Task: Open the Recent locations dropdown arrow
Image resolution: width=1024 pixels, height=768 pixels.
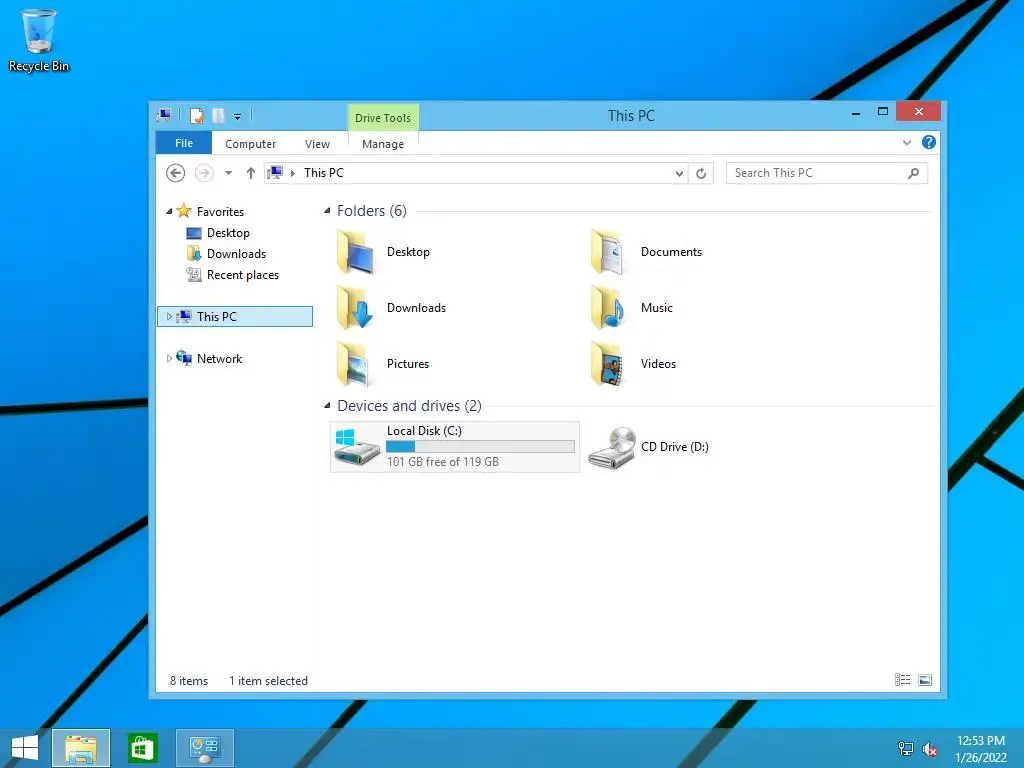Action: [x=229, y=173]
